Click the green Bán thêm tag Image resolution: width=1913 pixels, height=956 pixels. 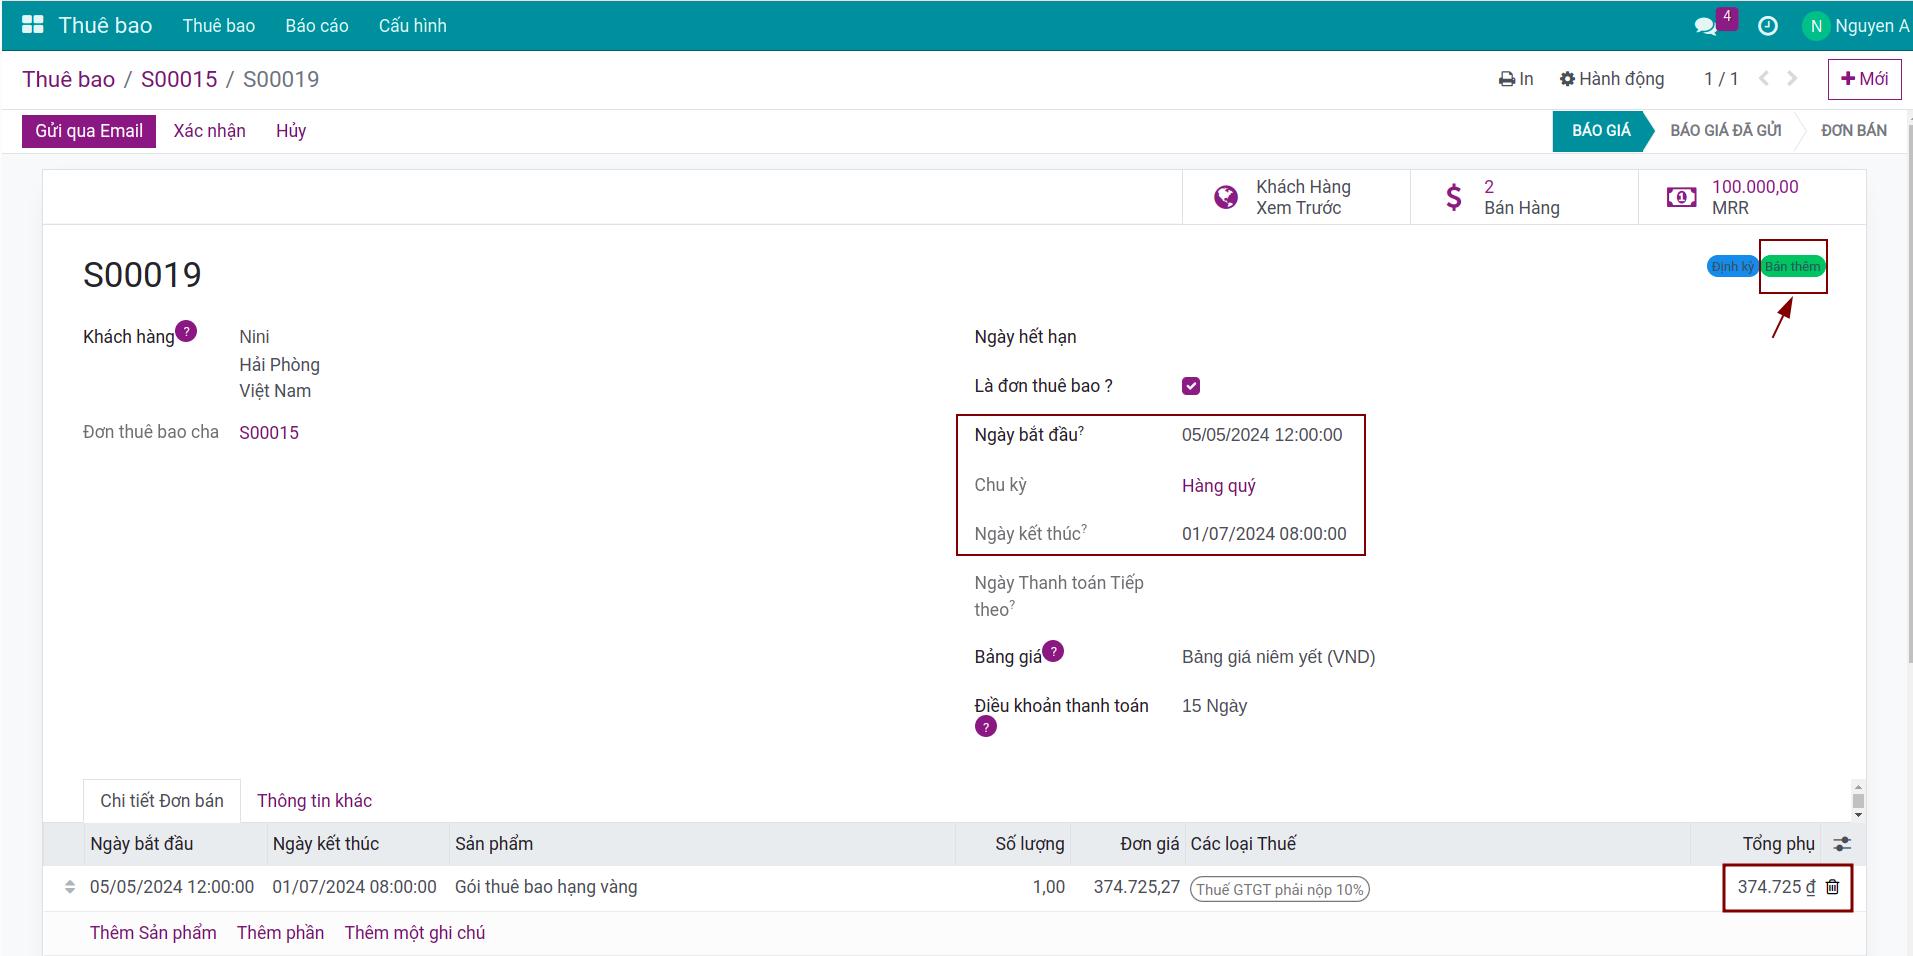(x=1792, y=267)
